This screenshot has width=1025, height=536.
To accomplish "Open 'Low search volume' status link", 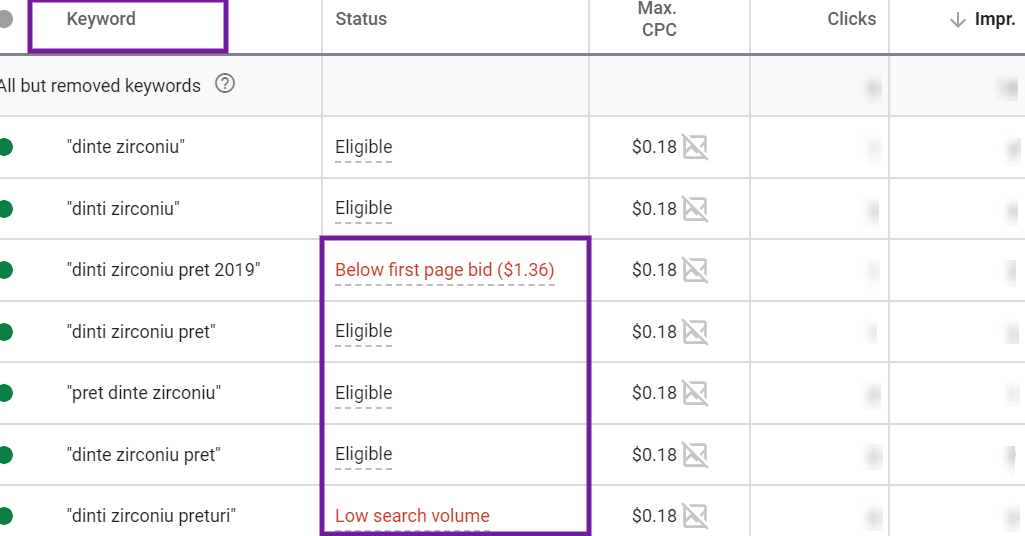I will [412, 516].
